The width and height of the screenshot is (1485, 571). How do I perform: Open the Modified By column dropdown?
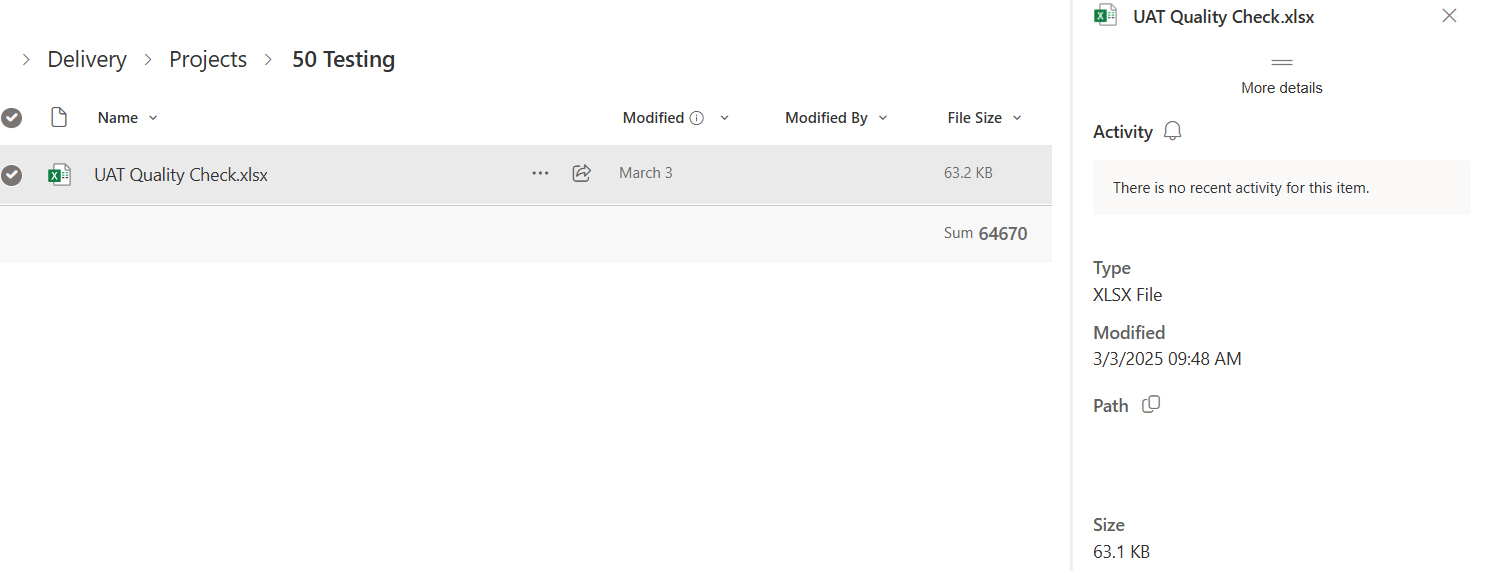[883, 118]
